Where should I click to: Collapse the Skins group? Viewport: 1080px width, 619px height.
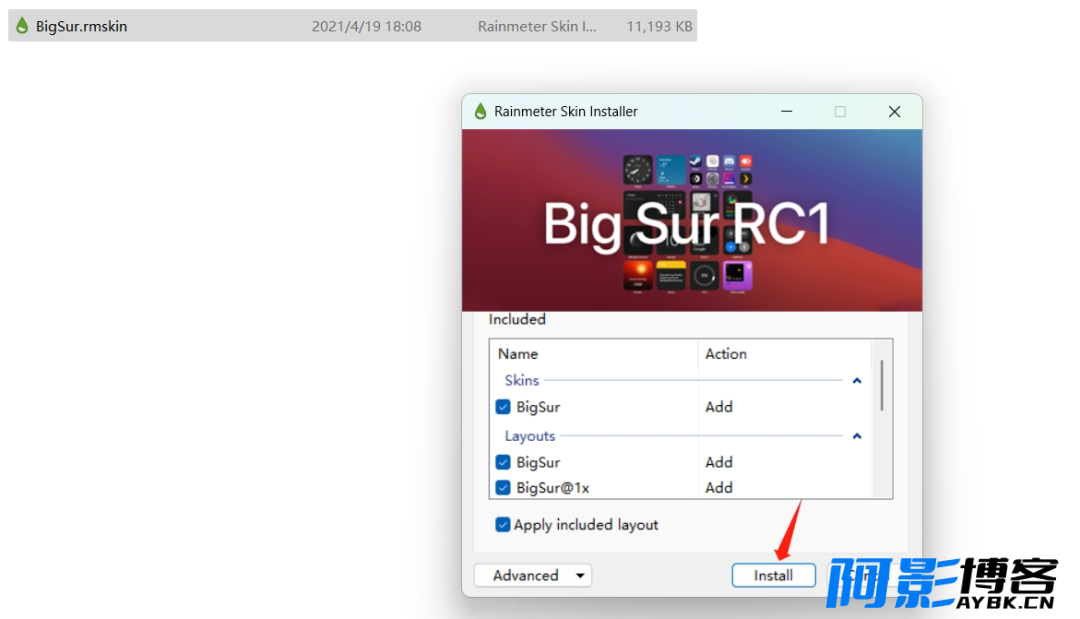(x=857, y=381)
